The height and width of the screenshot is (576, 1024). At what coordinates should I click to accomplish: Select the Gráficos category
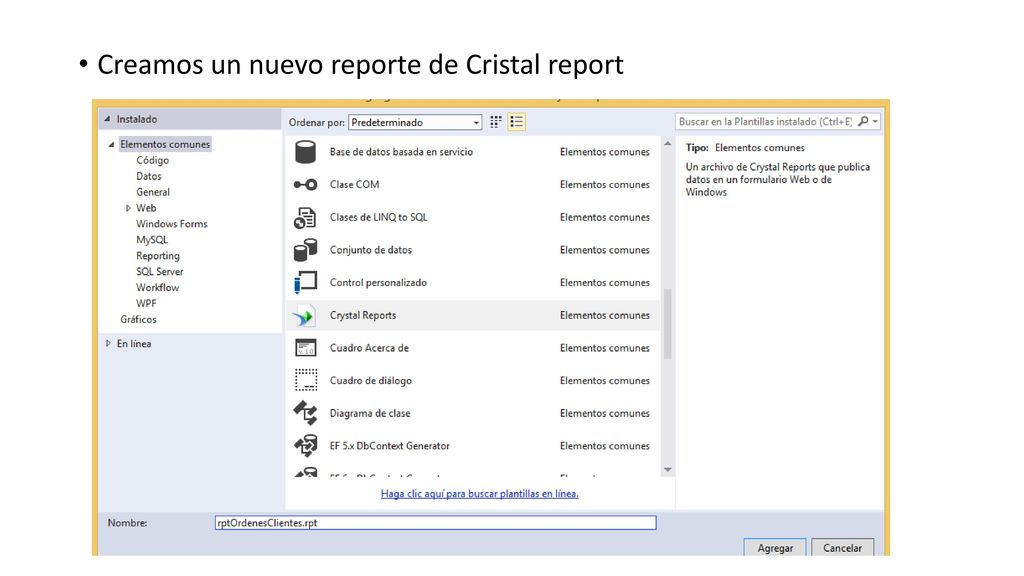click(138, 319)
